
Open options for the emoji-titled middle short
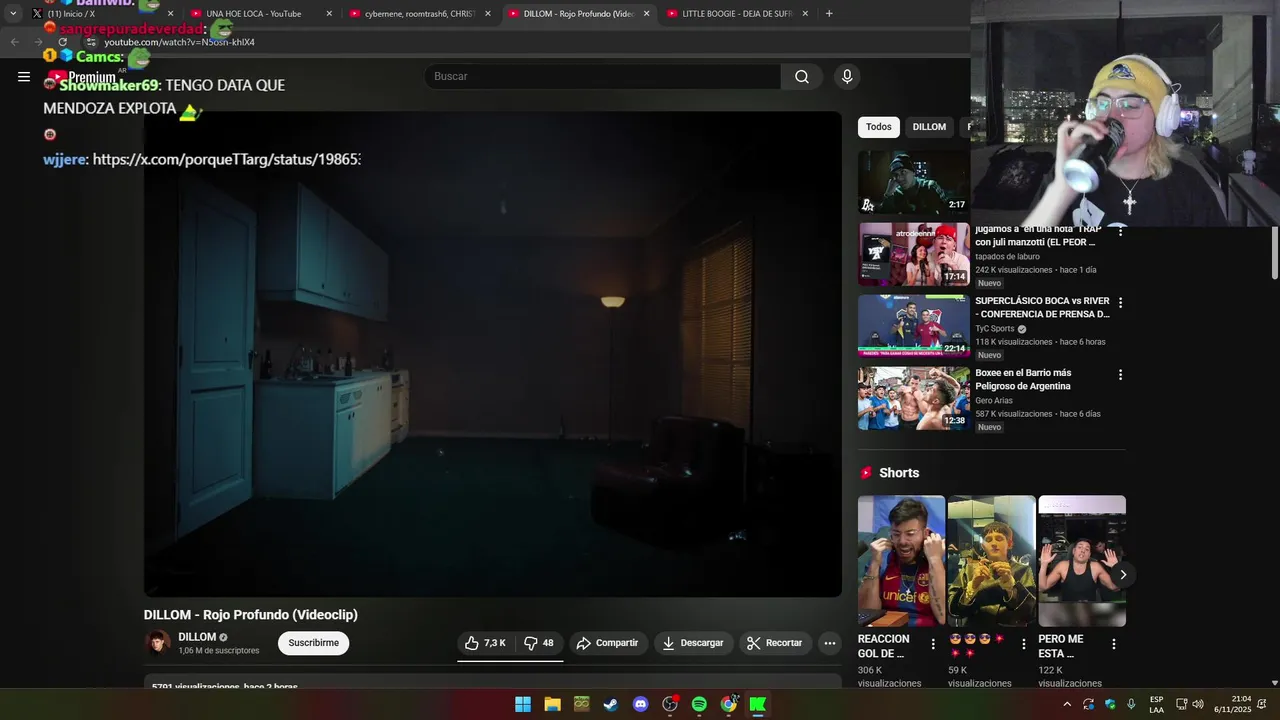[1023, 644]
